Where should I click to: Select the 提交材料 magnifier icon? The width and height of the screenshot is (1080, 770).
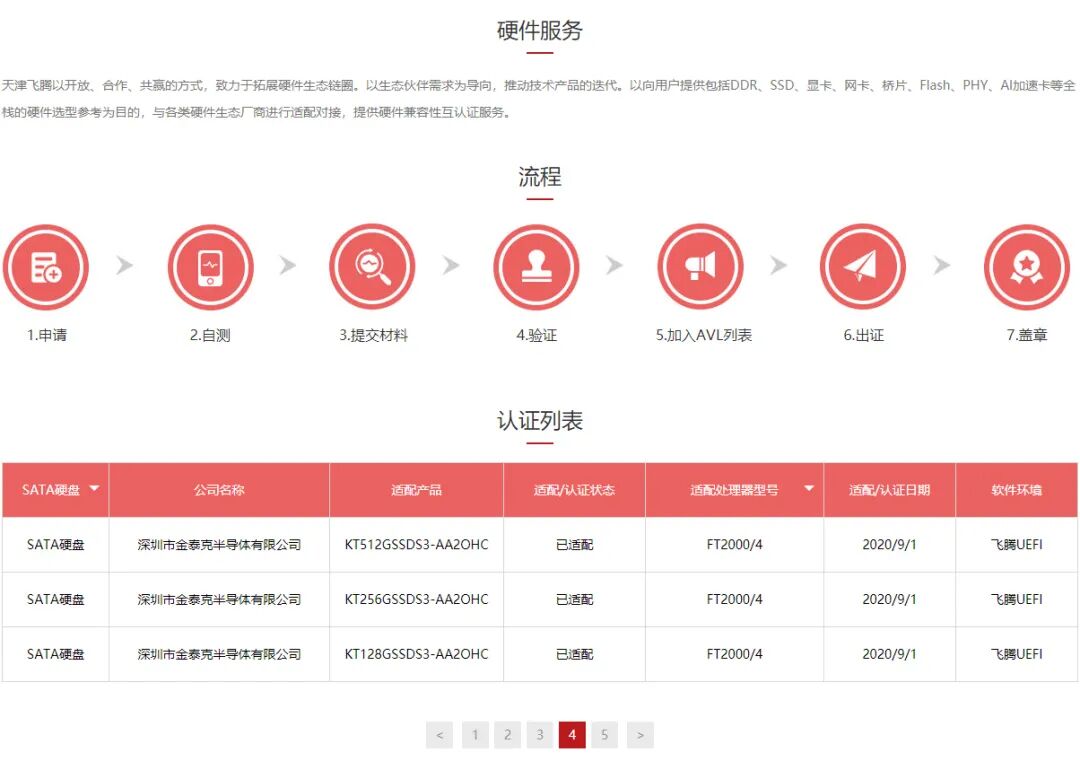pos(372,266)
